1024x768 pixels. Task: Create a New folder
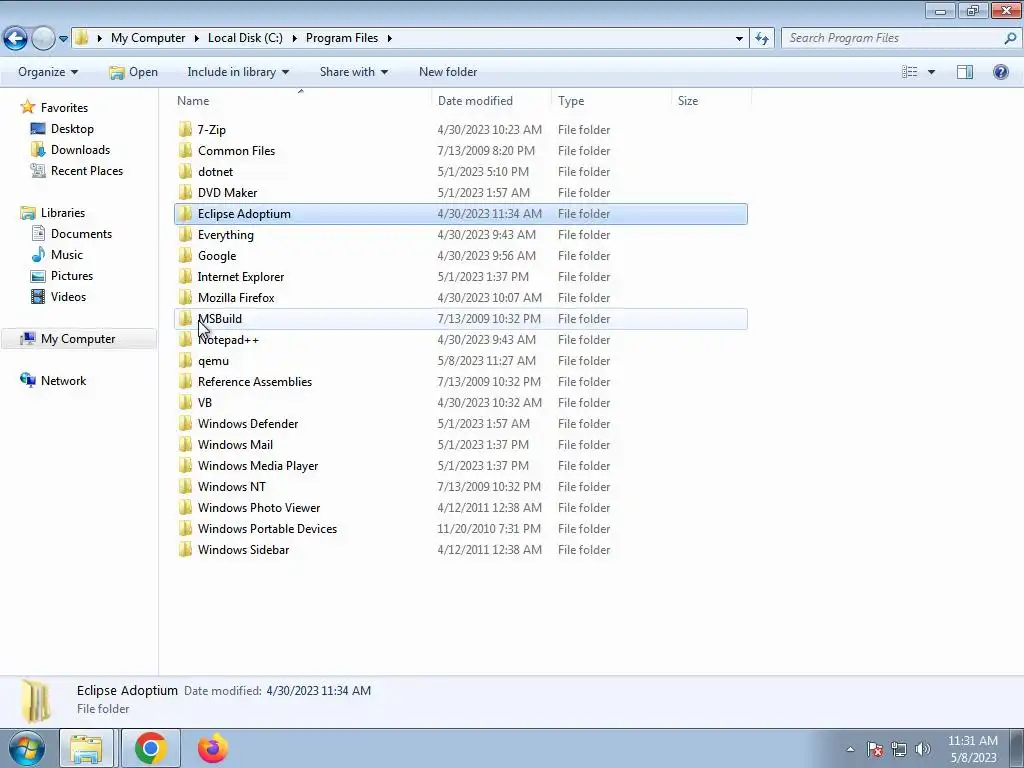(448, 72)
